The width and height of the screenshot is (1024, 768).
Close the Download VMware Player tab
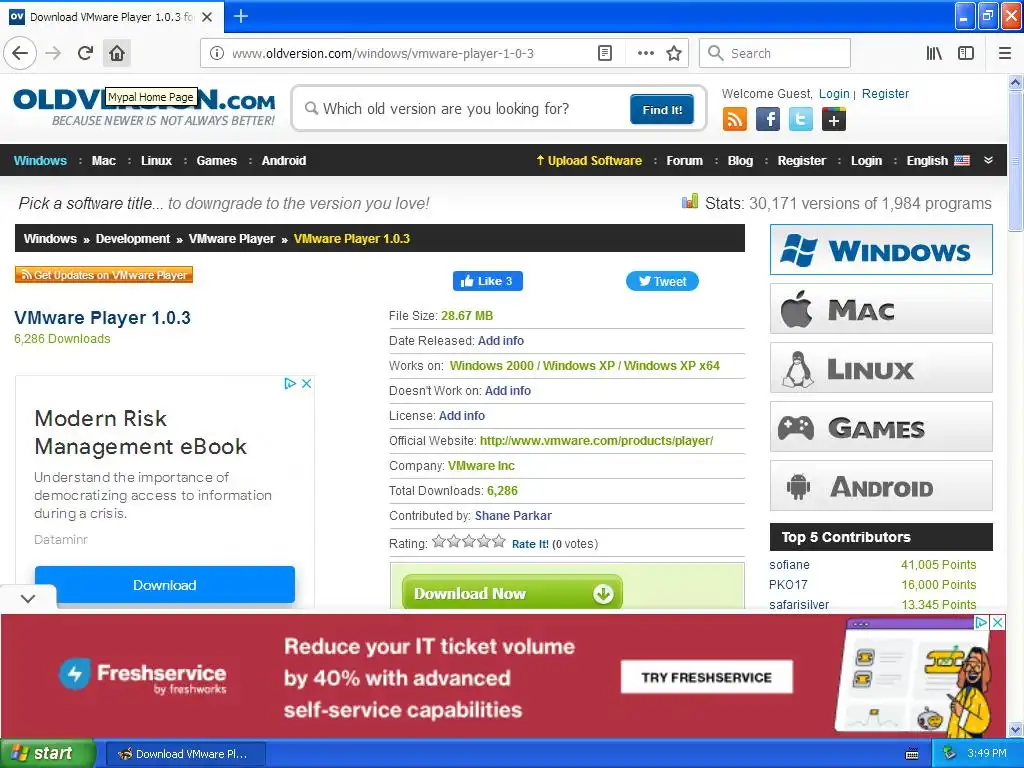tap(207, 17)
